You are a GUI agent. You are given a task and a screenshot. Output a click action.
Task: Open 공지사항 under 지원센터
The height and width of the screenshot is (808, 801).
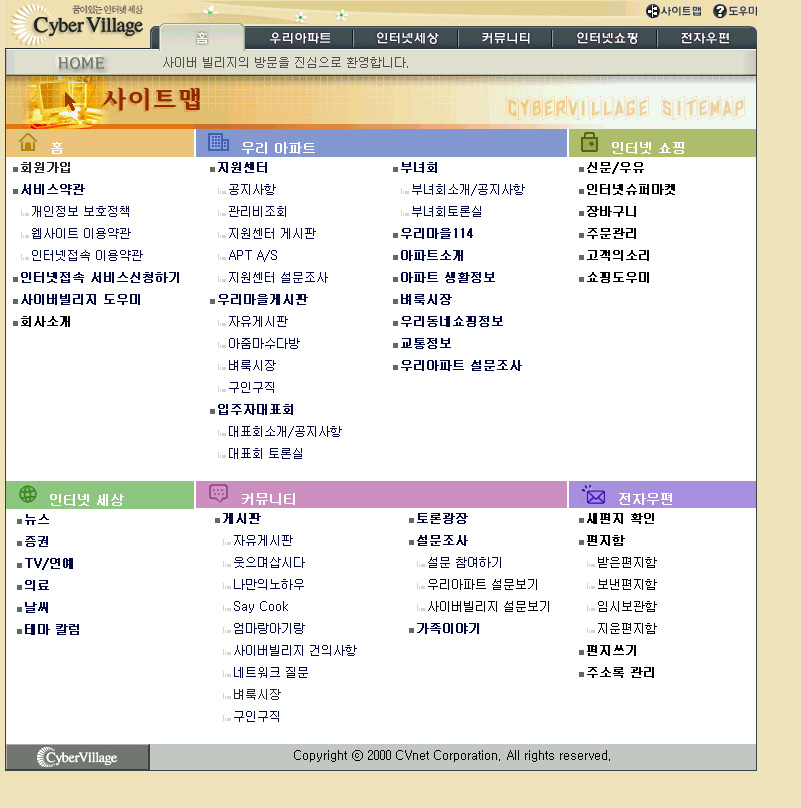click(252, 190)
